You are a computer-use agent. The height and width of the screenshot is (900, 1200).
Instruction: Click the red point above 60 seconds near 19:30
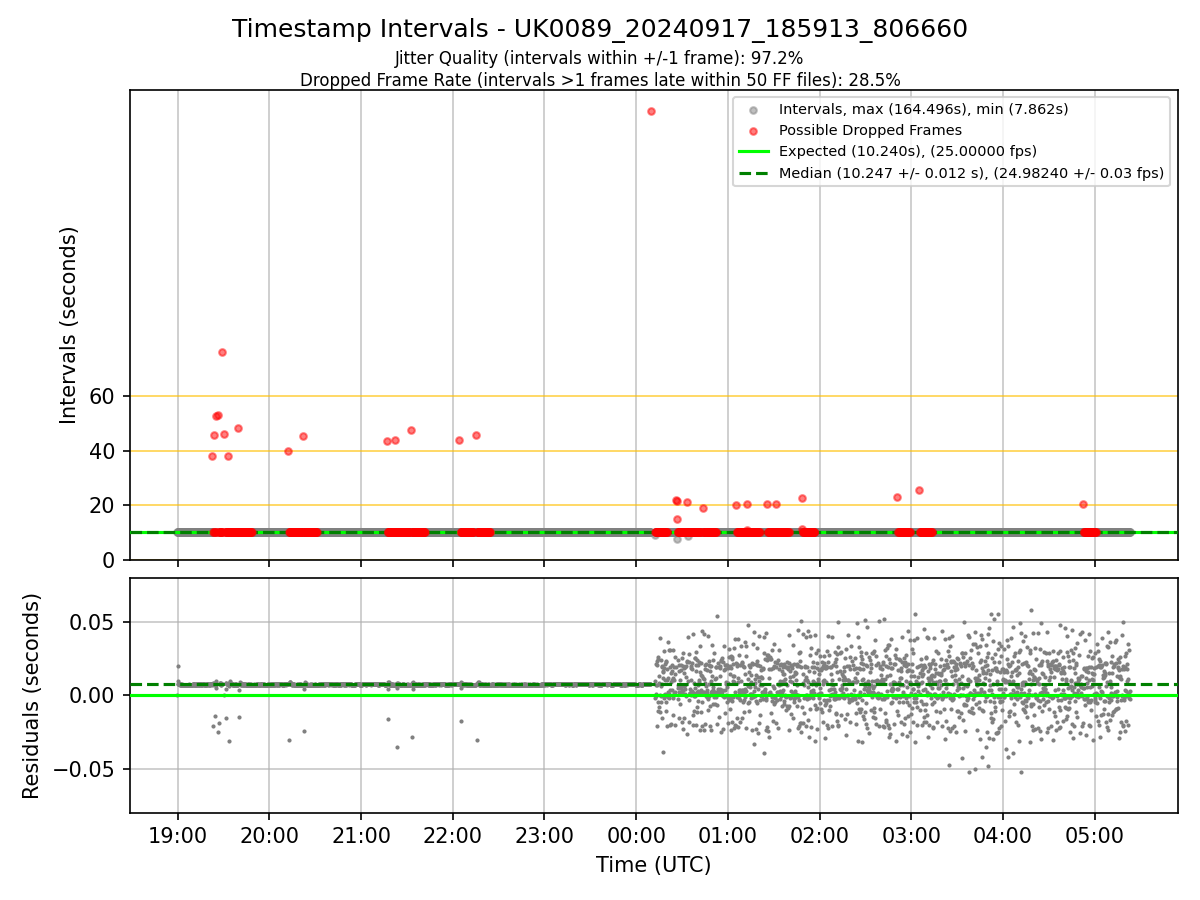(222, 352)
